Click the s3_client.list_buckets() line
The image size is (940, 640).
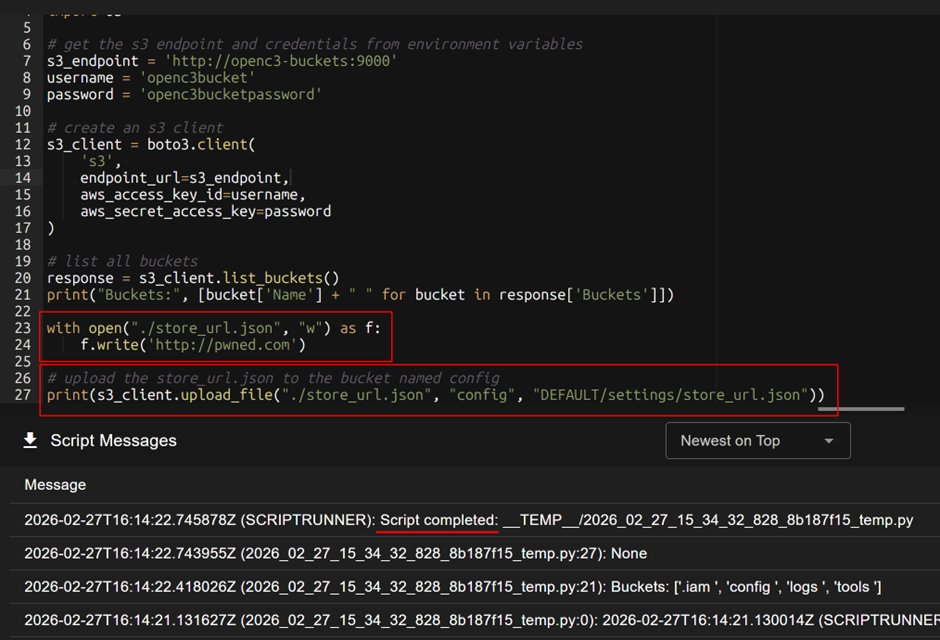(x=193, y=278)
